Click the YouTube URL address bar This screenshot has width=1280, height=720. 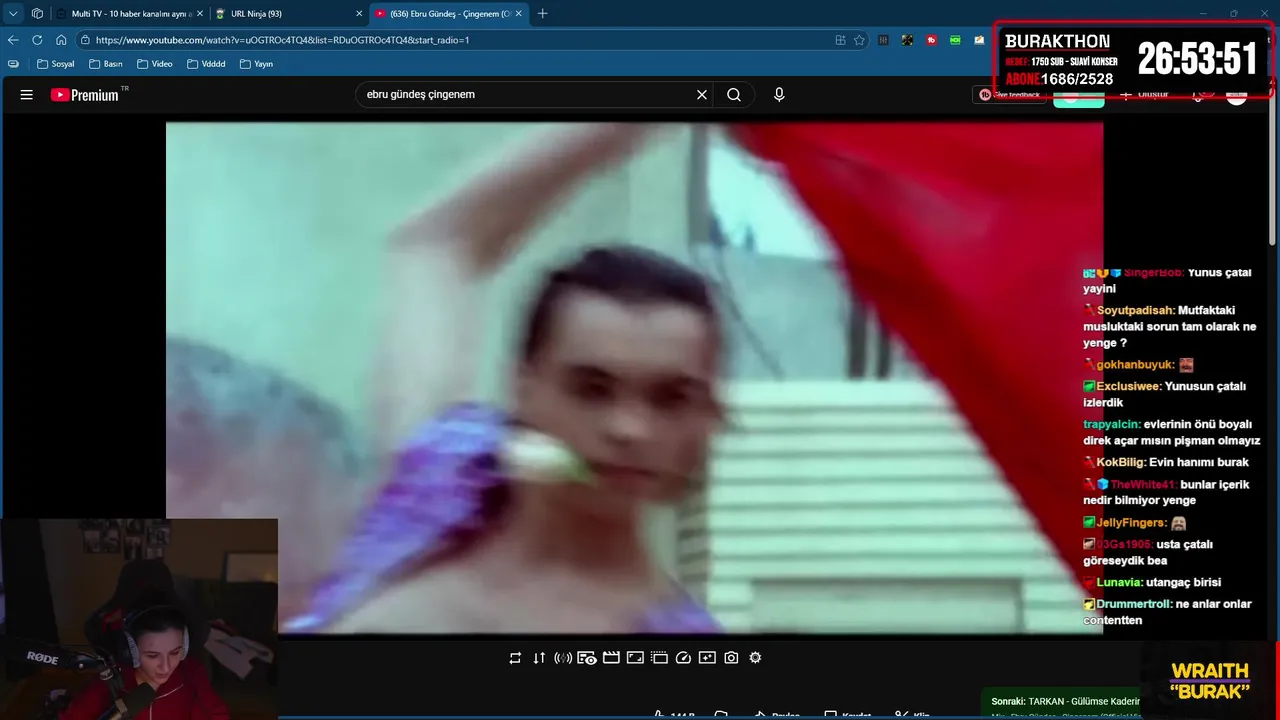pyautogui.click(x=450, y=40)
